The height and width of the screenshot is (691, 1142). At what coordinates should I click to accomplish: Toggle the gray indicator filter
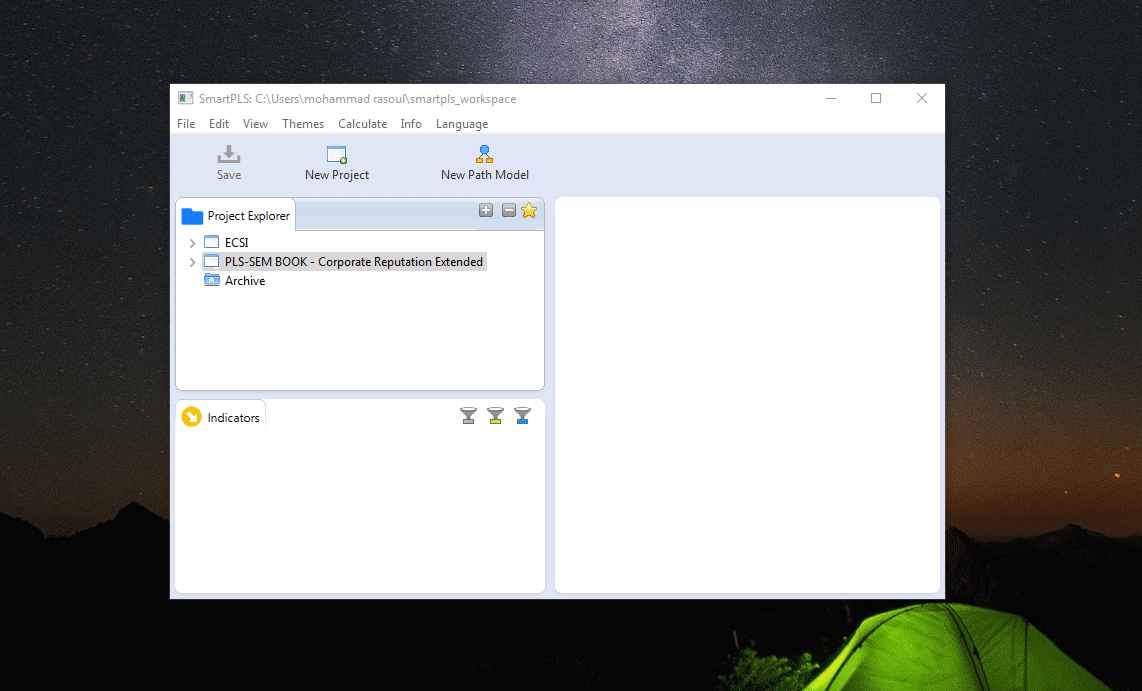pos(468,416)
